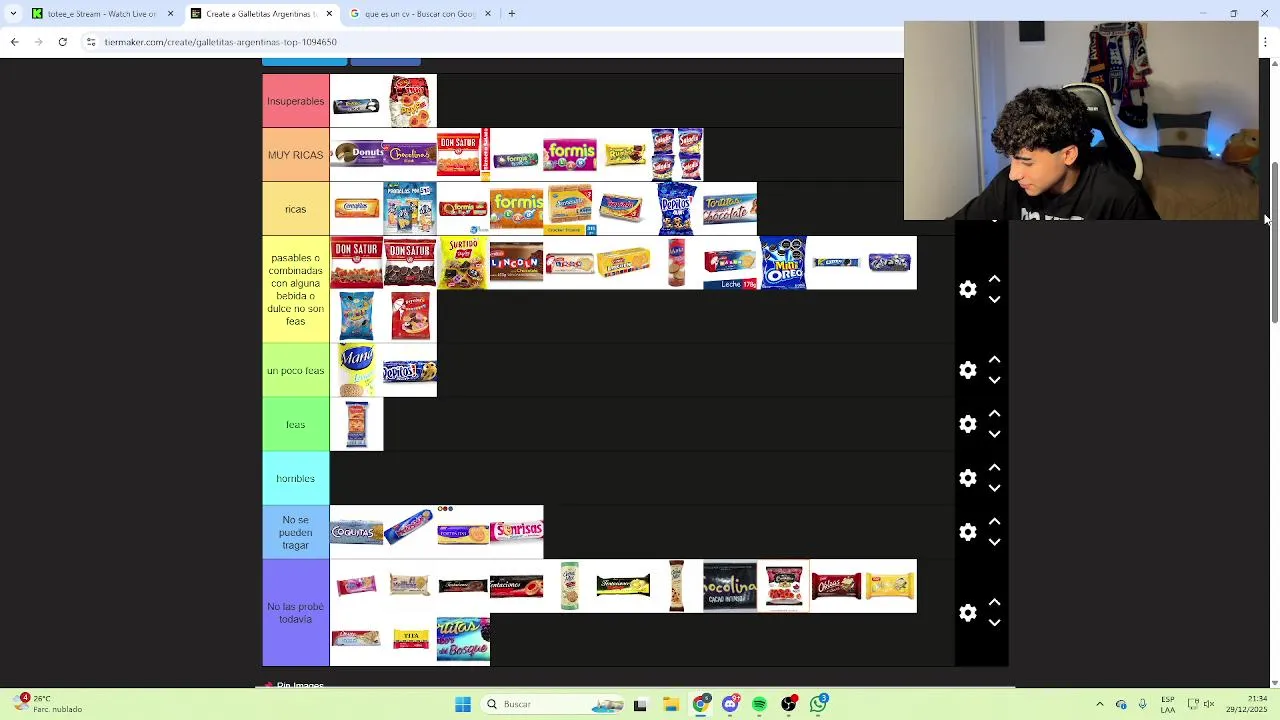Select the Lincoln chocolate cookie image

click(x=517, y=263)
